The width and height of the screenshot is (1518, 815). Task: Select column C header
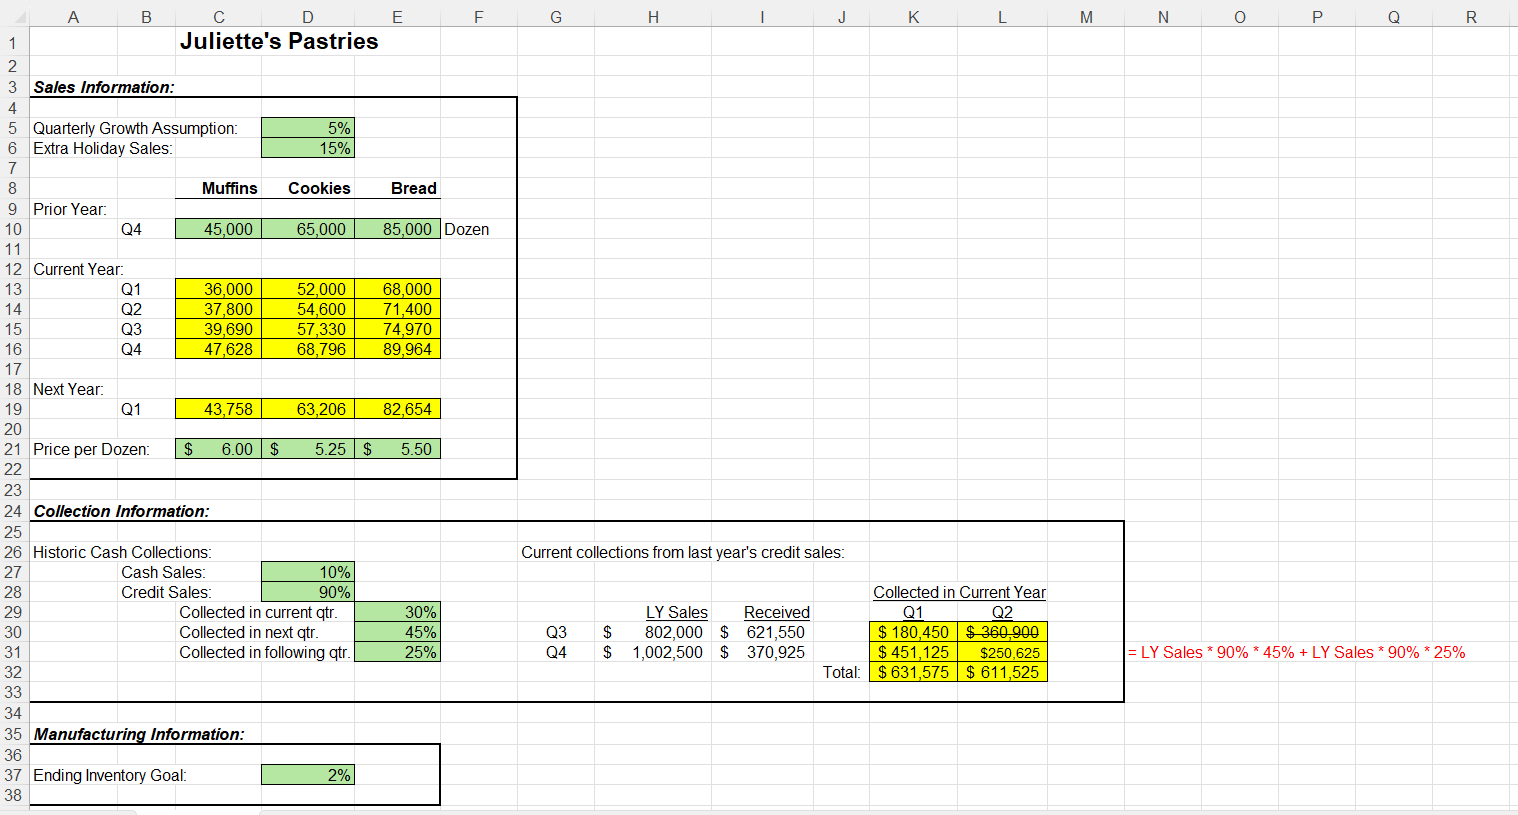point(218,16)
